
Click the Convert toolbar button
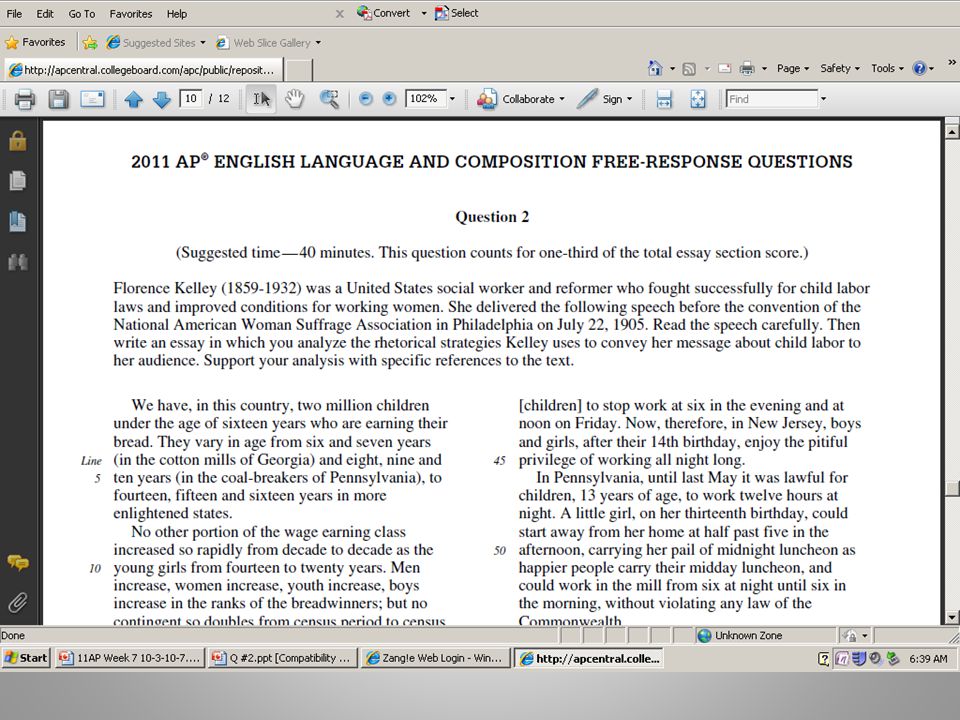point(384,13)
